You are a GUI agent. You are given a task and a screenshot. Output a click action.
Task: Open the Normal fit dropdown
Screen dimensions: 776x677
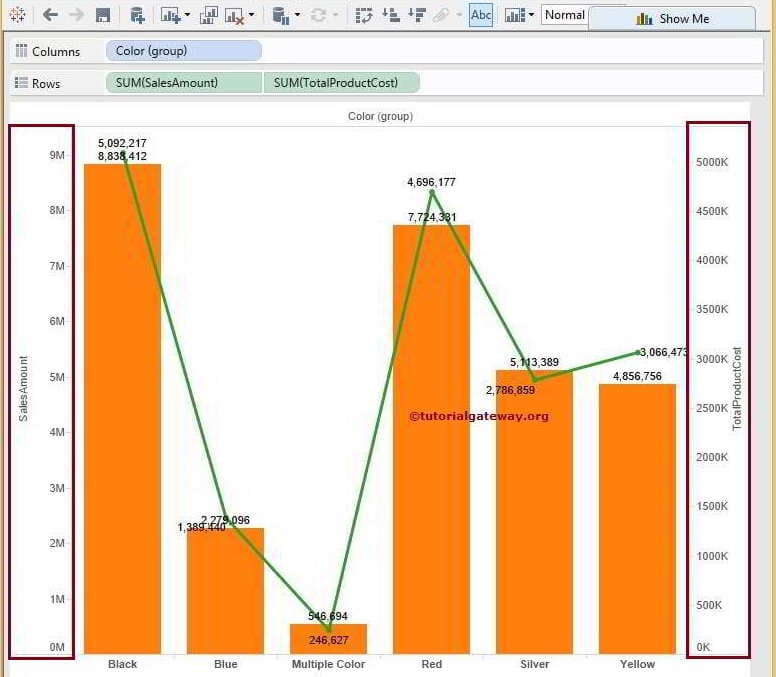coord(565,15)
